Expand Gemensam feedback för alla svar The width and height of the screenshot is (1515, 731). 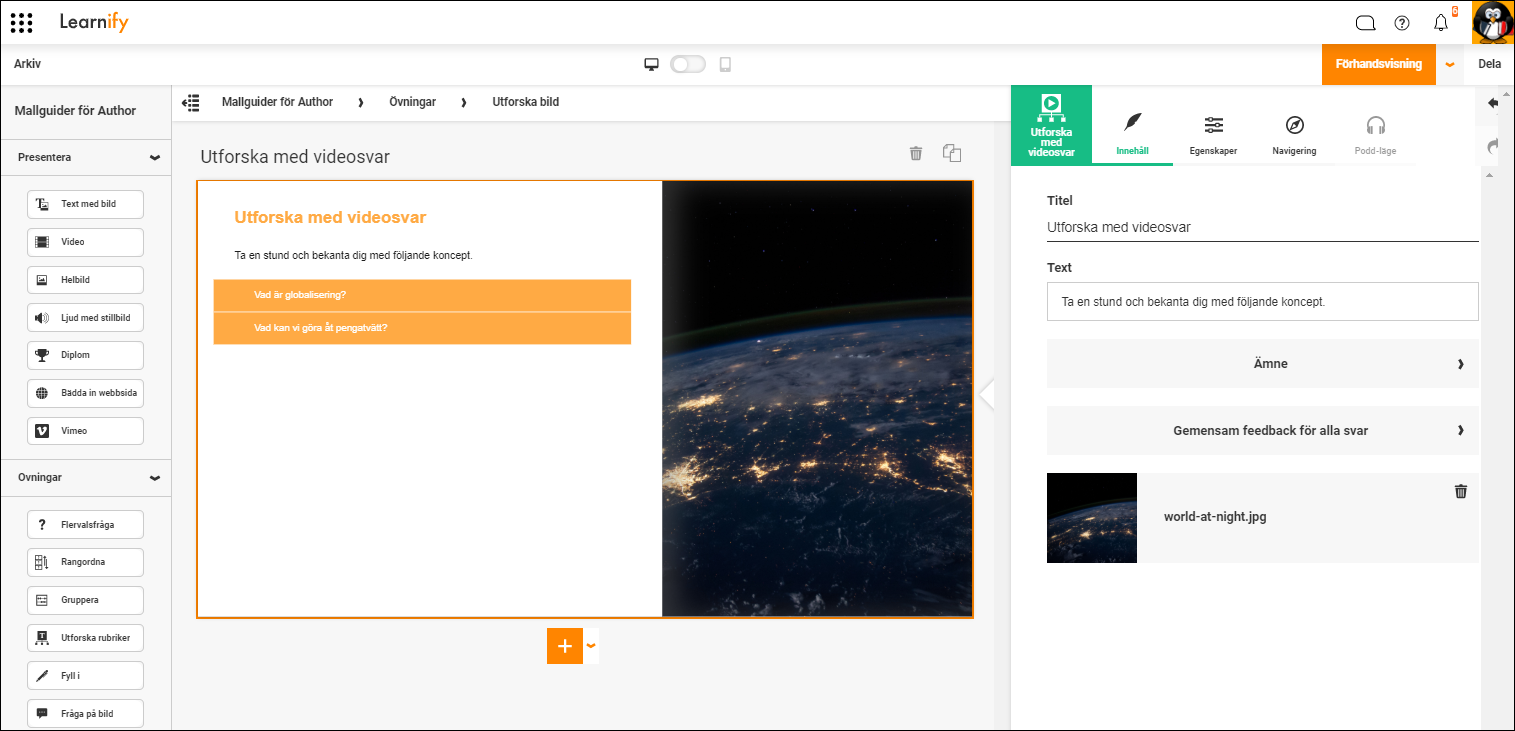click(x=1262, y=431)
